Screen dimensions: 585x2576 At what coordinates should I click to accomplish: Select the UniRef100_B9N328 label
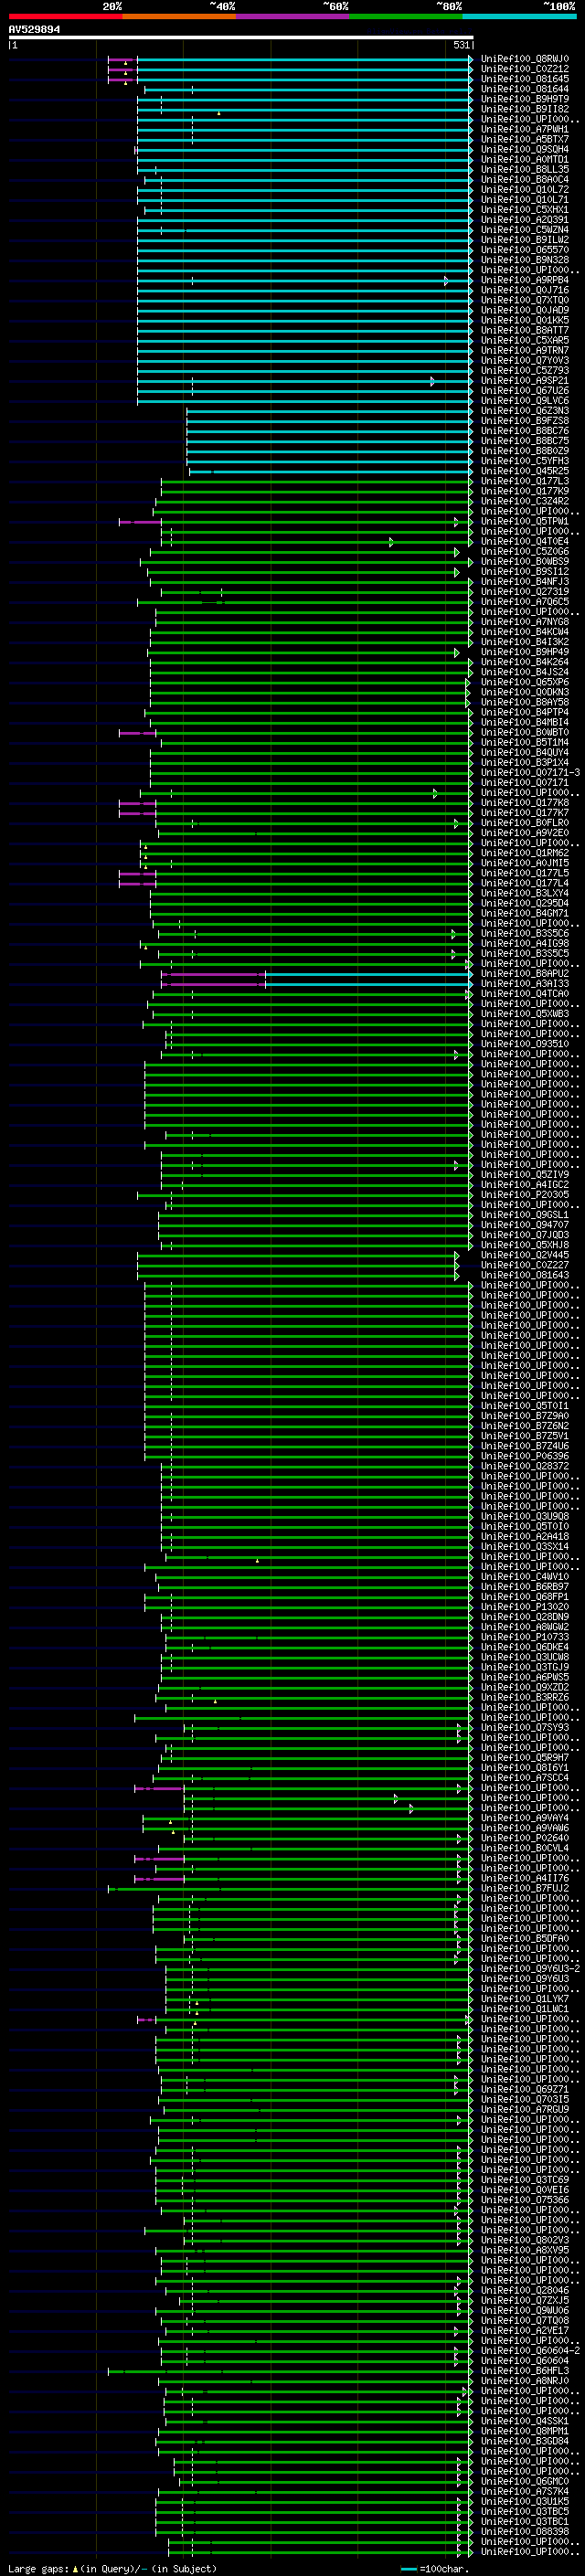(x=525, y=260)
